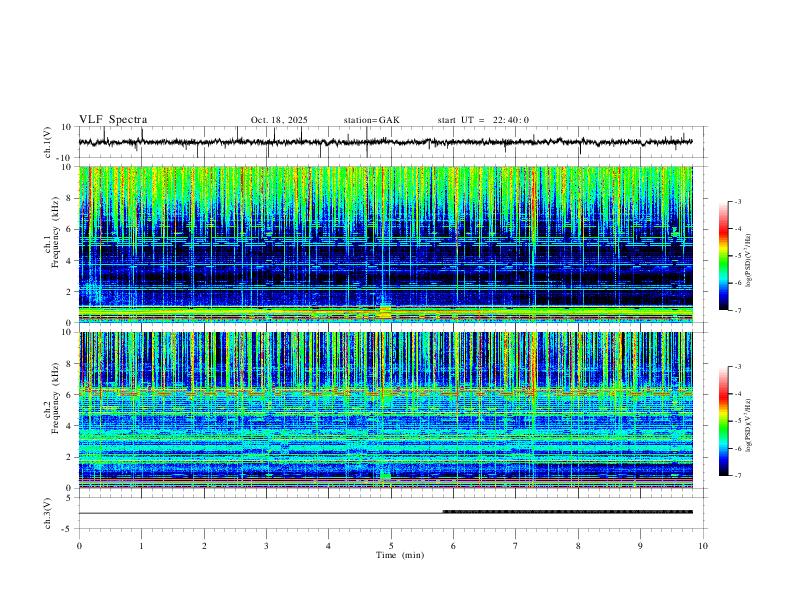792x612 pixels.
Task: Click the bright low-frequency burst near 5 min in ch.1
Action: click(x=385, y=310)
